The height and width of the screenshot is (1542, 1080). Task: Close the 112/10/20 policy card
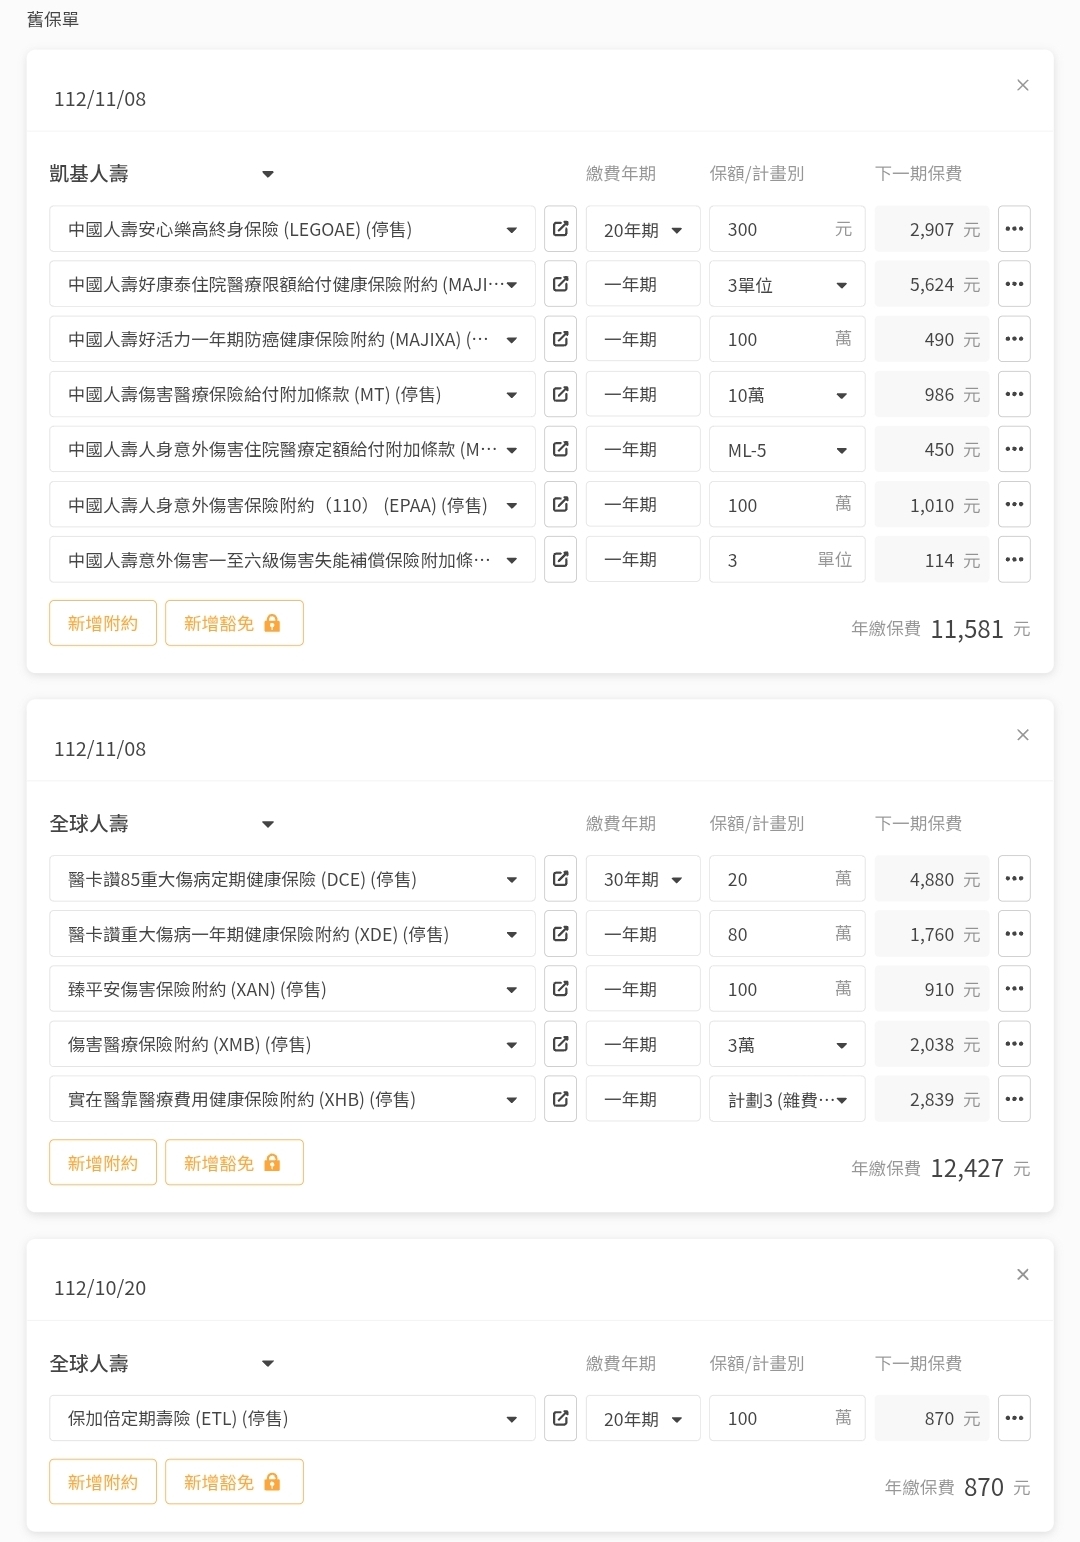pos(1022,1274)
